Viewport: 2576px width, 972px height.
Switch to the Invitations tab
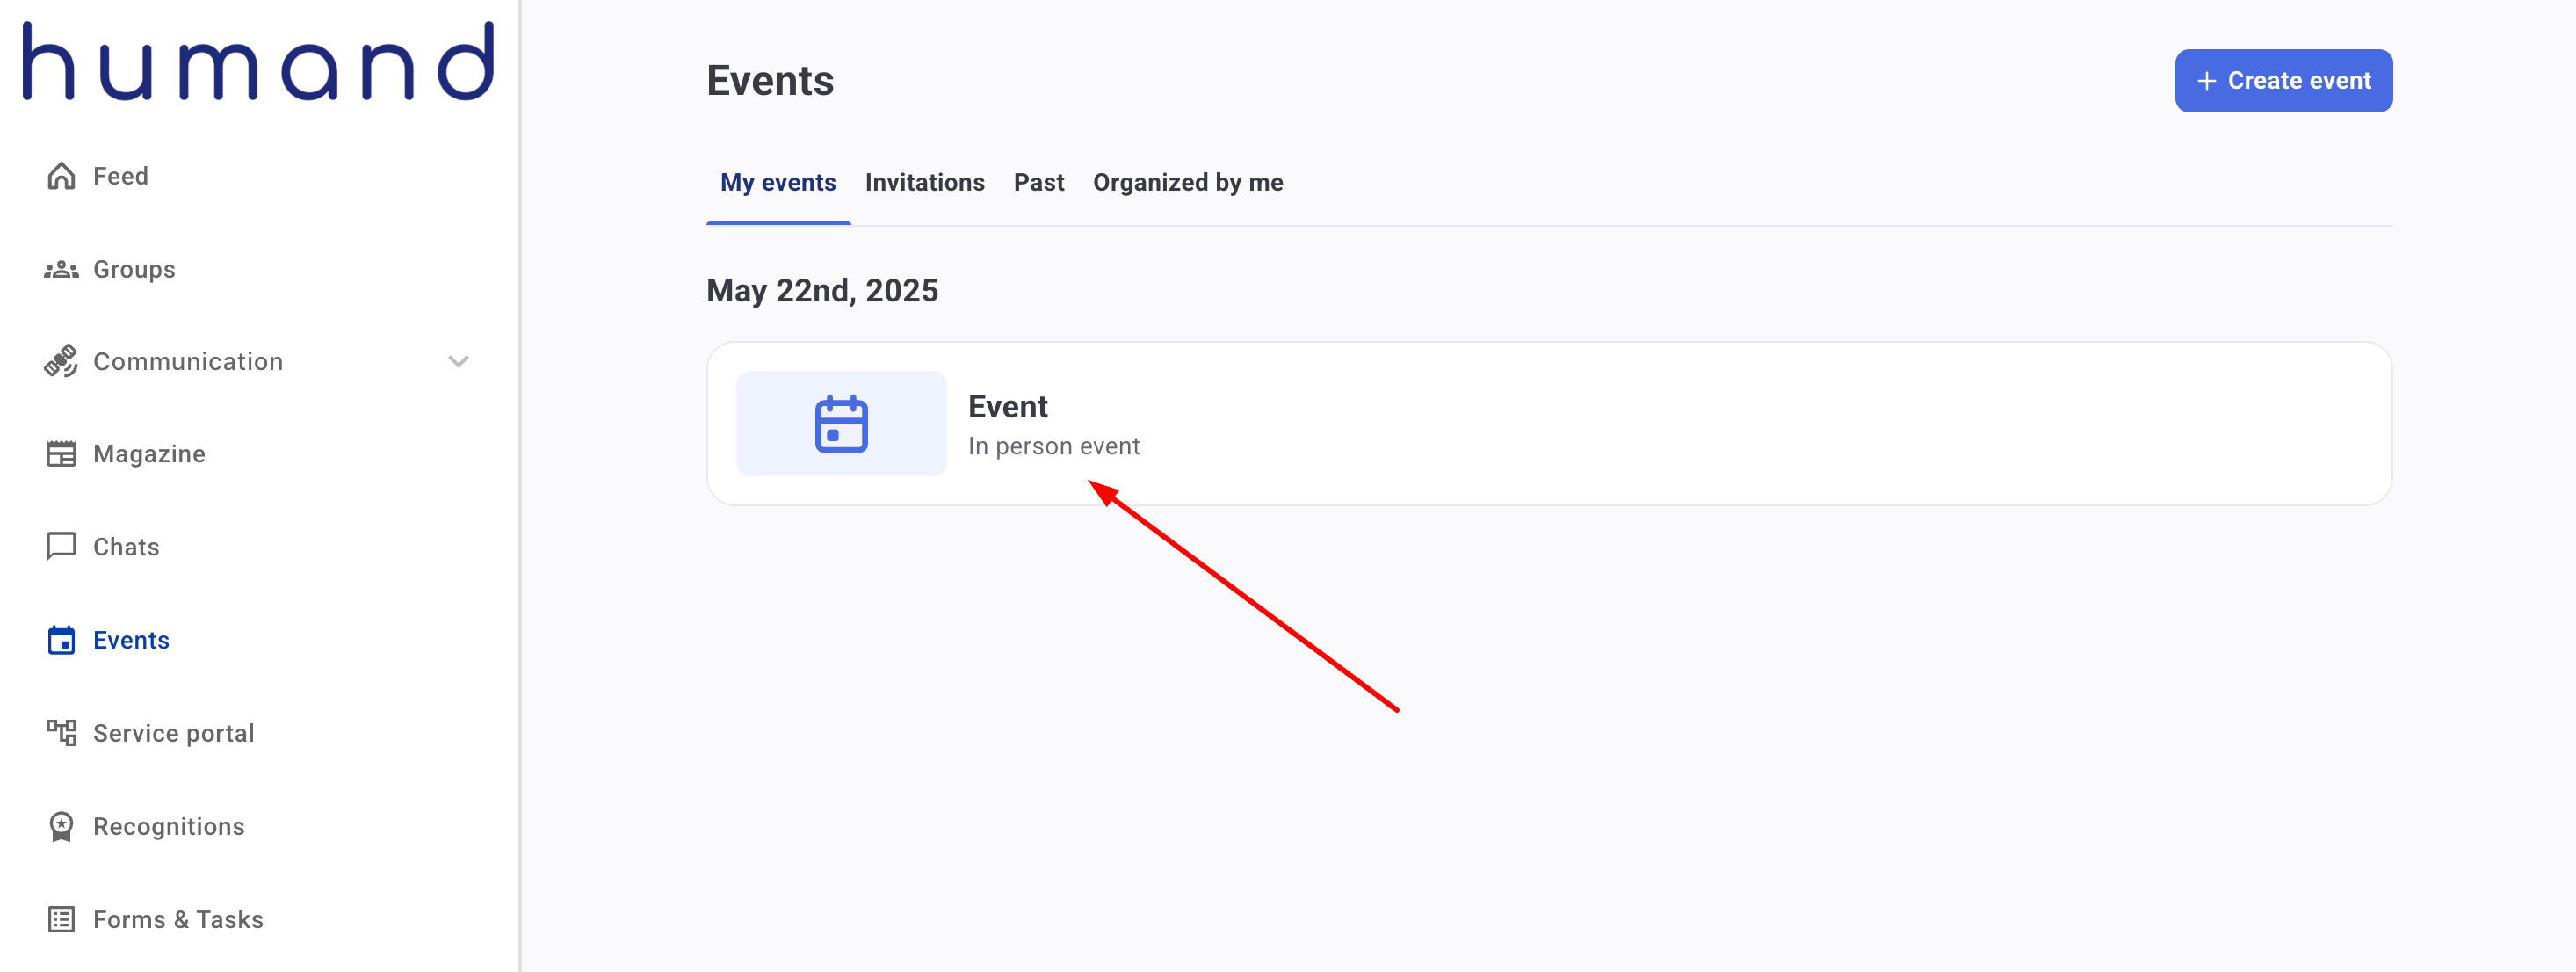[924, 182]
